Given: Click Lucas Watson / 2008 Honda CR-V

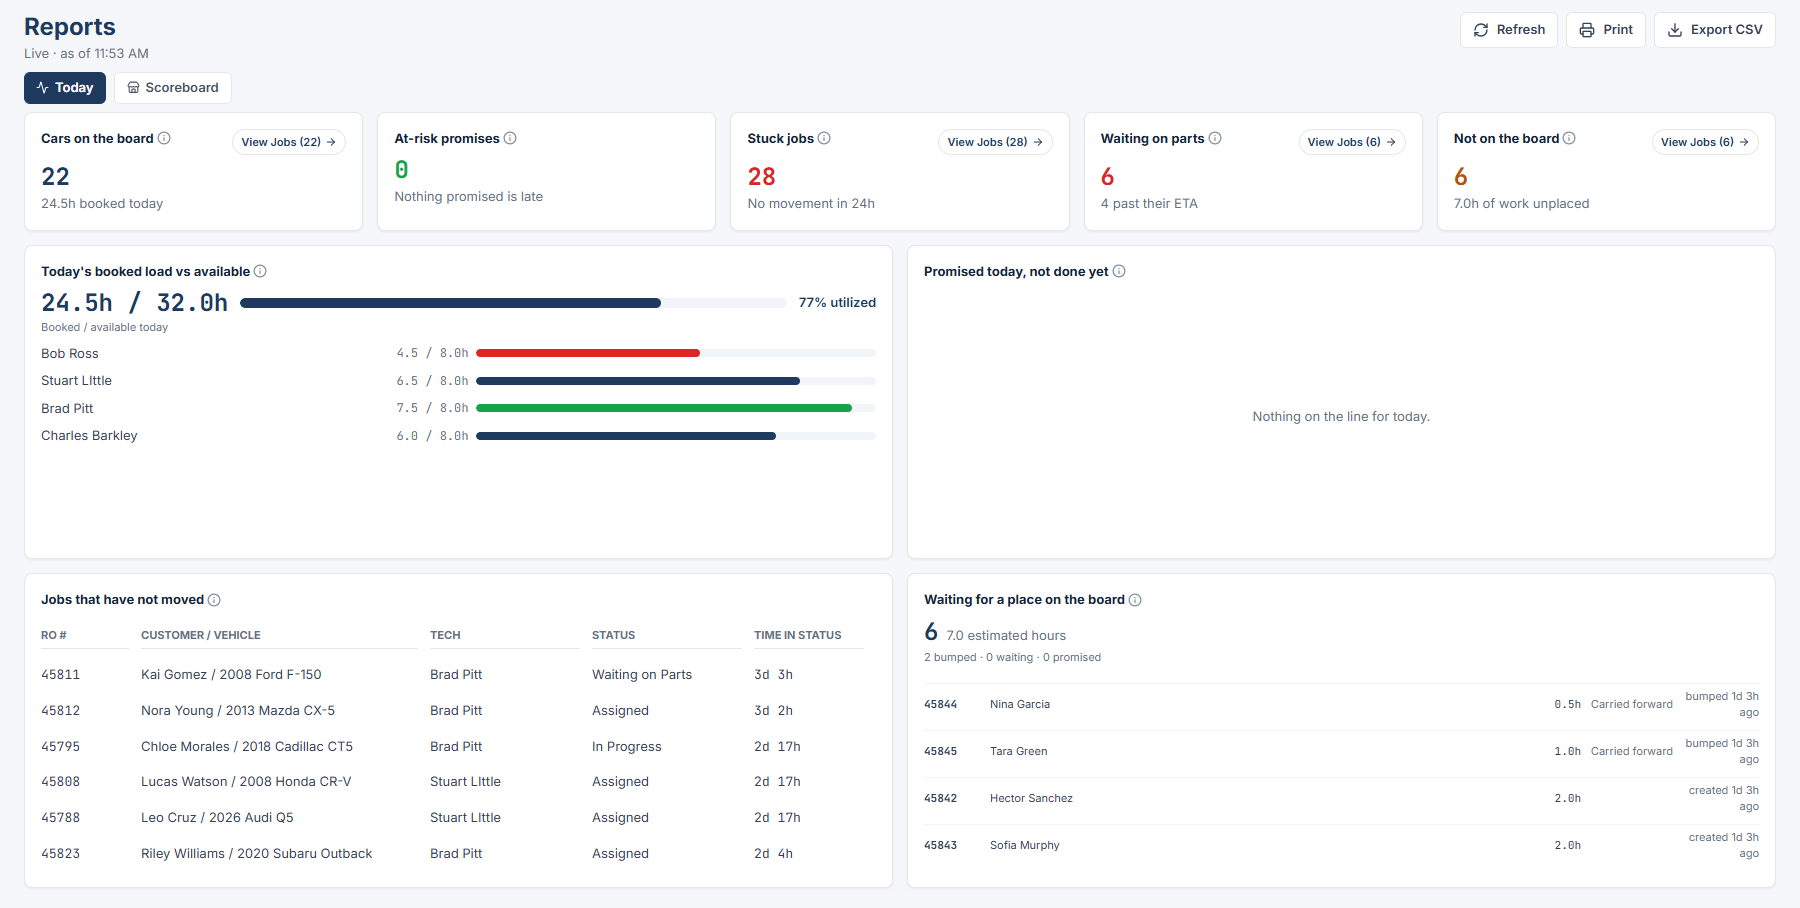Looking at the screenshot, I should [246, 782].
